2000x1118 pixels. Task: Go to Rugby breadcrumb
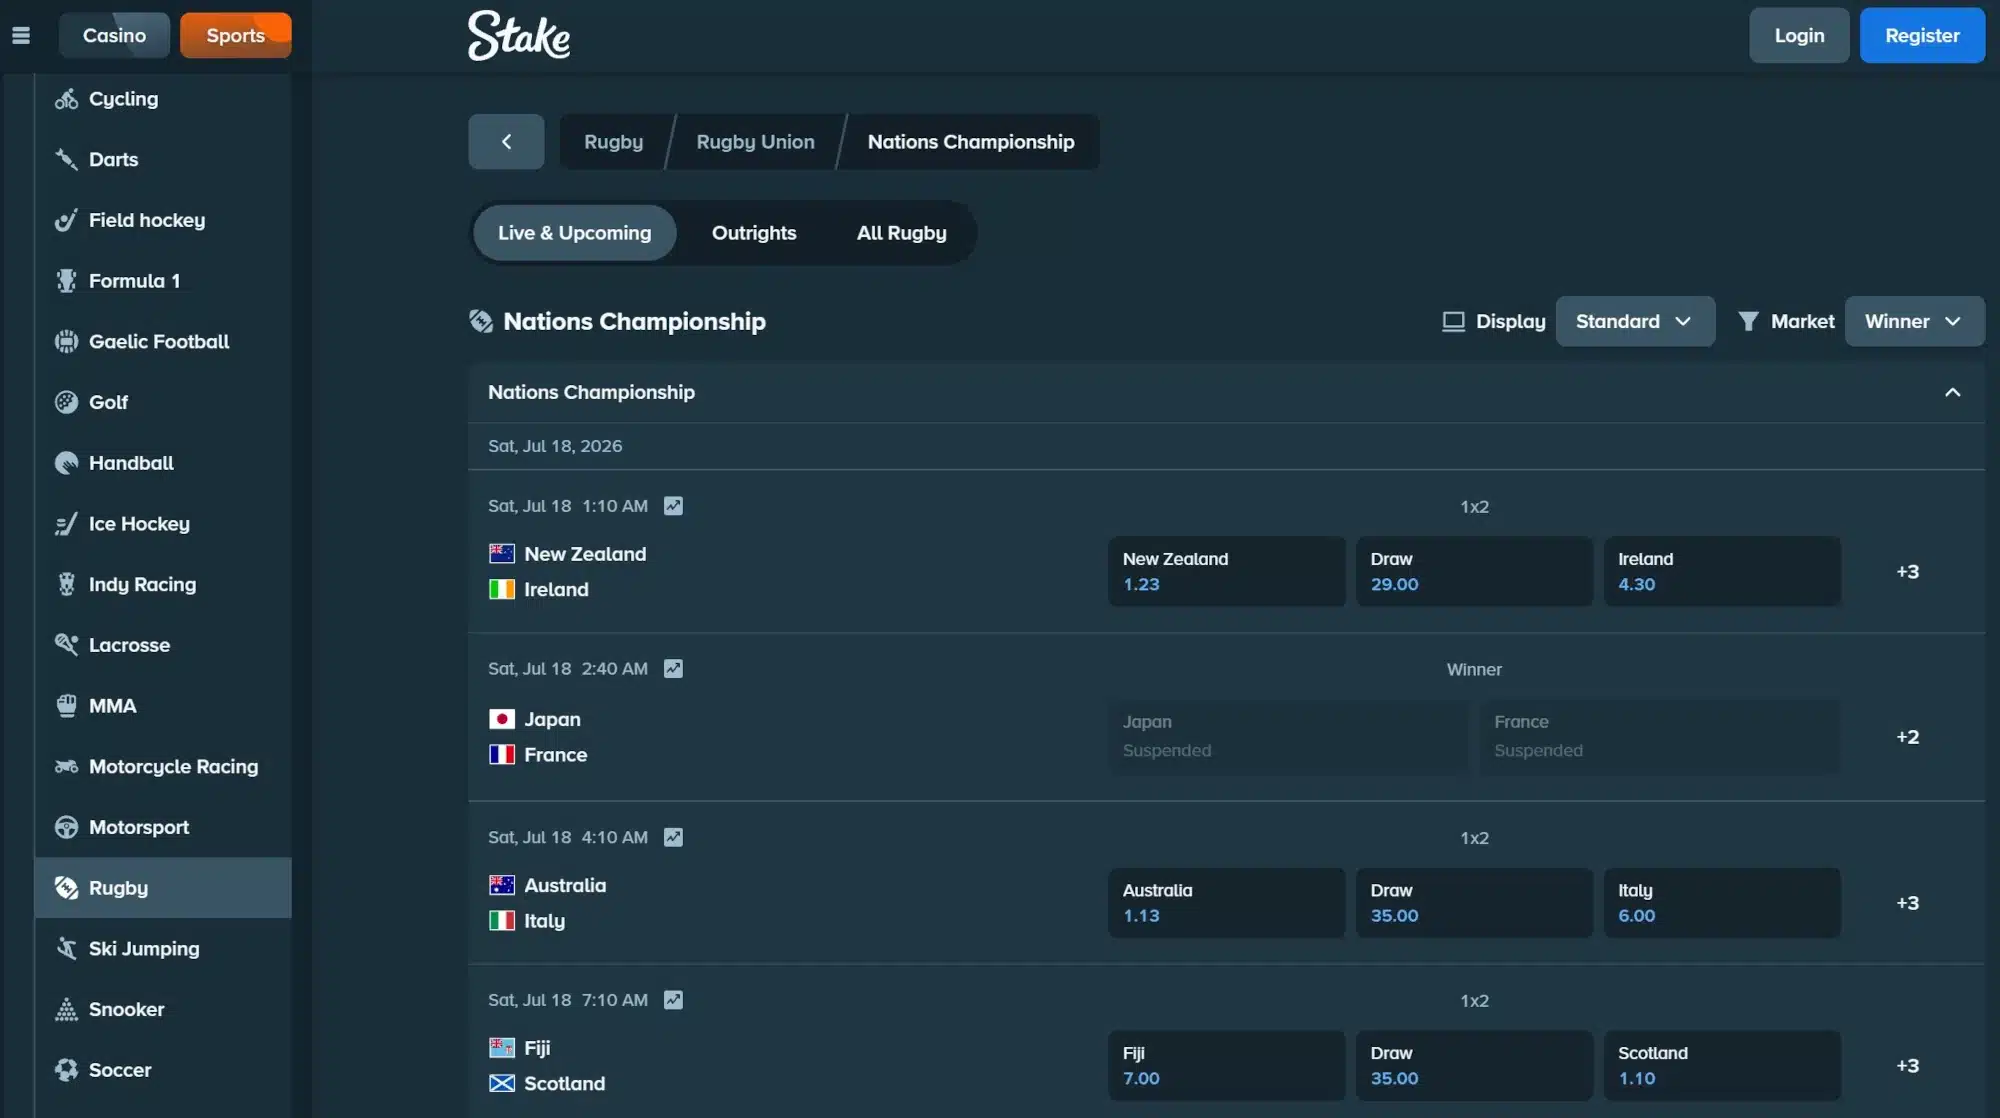[x=613, y=142]
